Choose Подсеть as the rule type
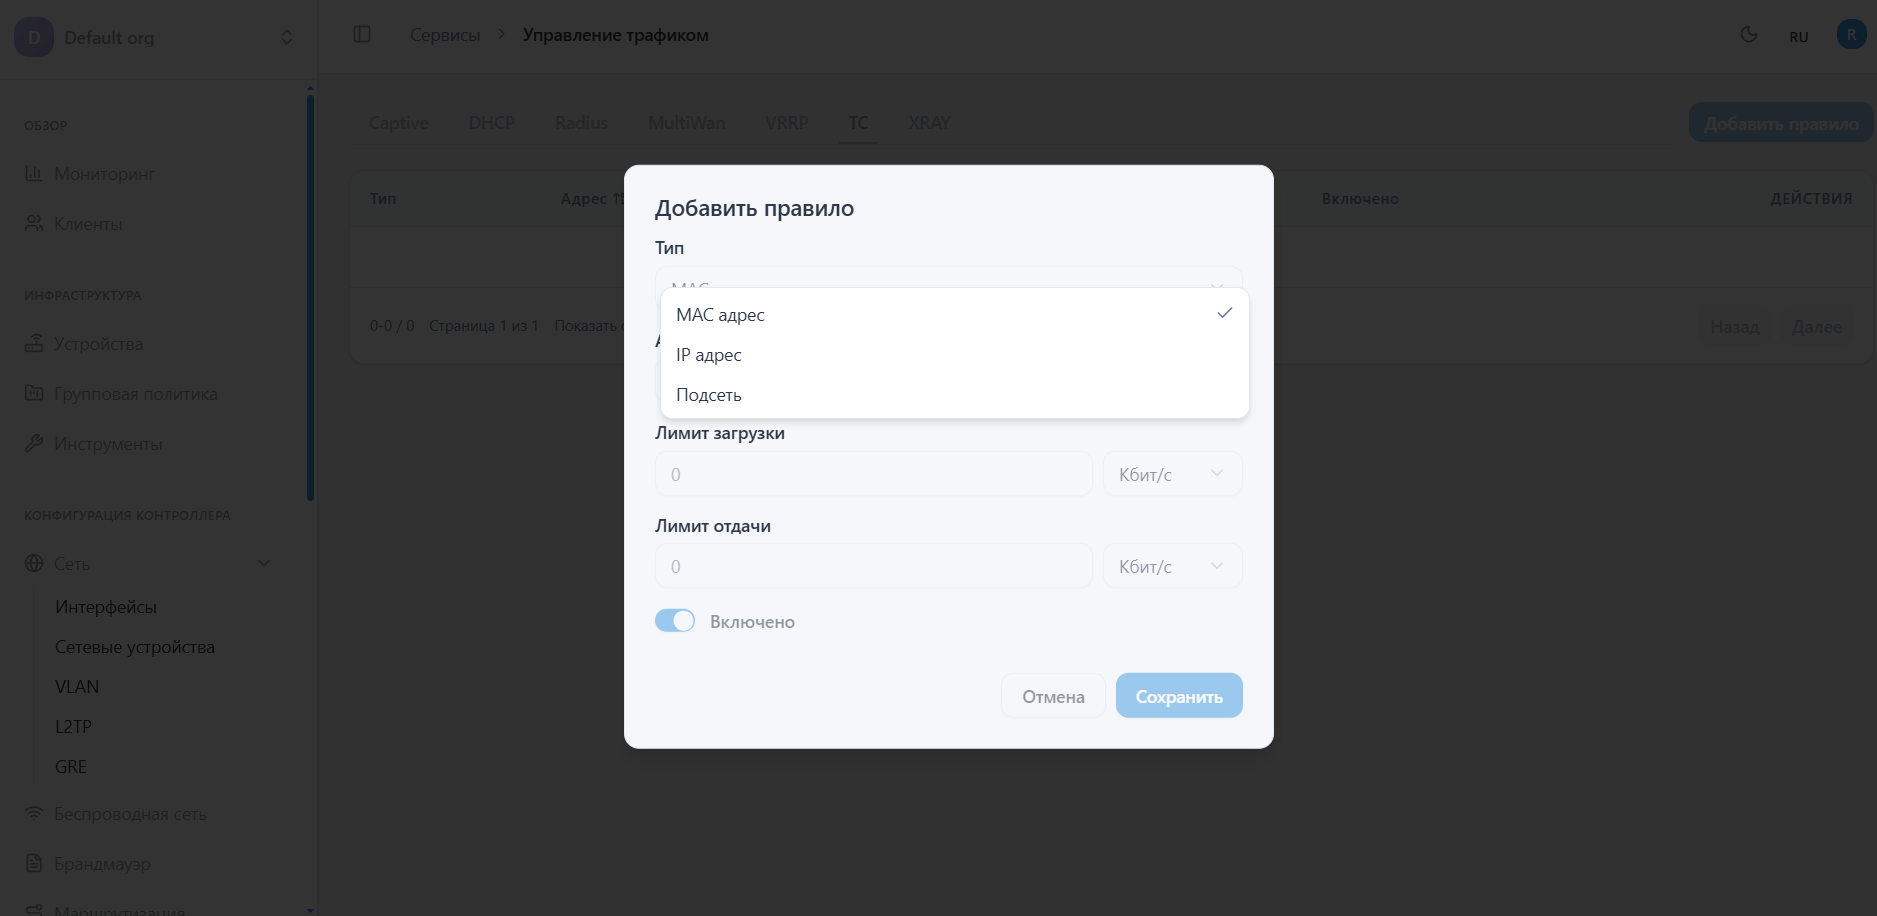 (708, 394)
